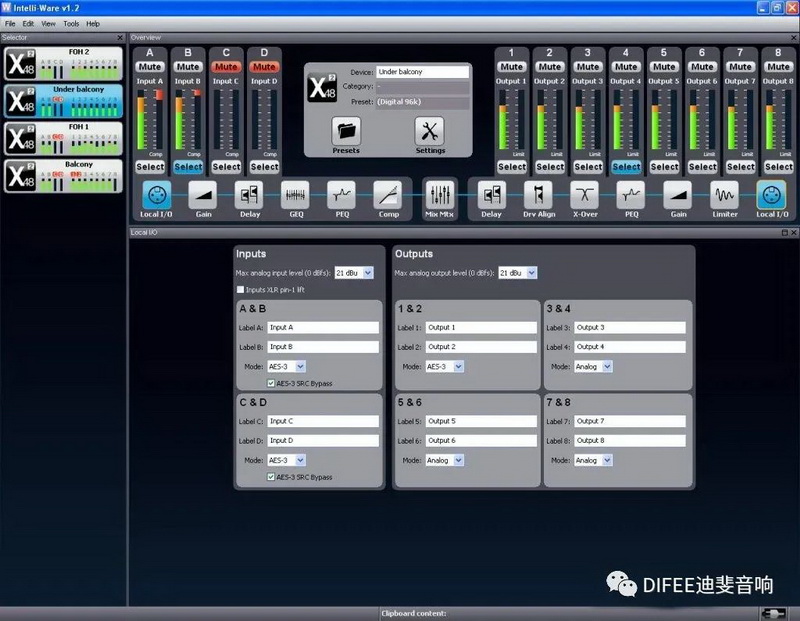Open the output Delay module
Viewport: 800px width, 621px height.
(x=491, y=195)
